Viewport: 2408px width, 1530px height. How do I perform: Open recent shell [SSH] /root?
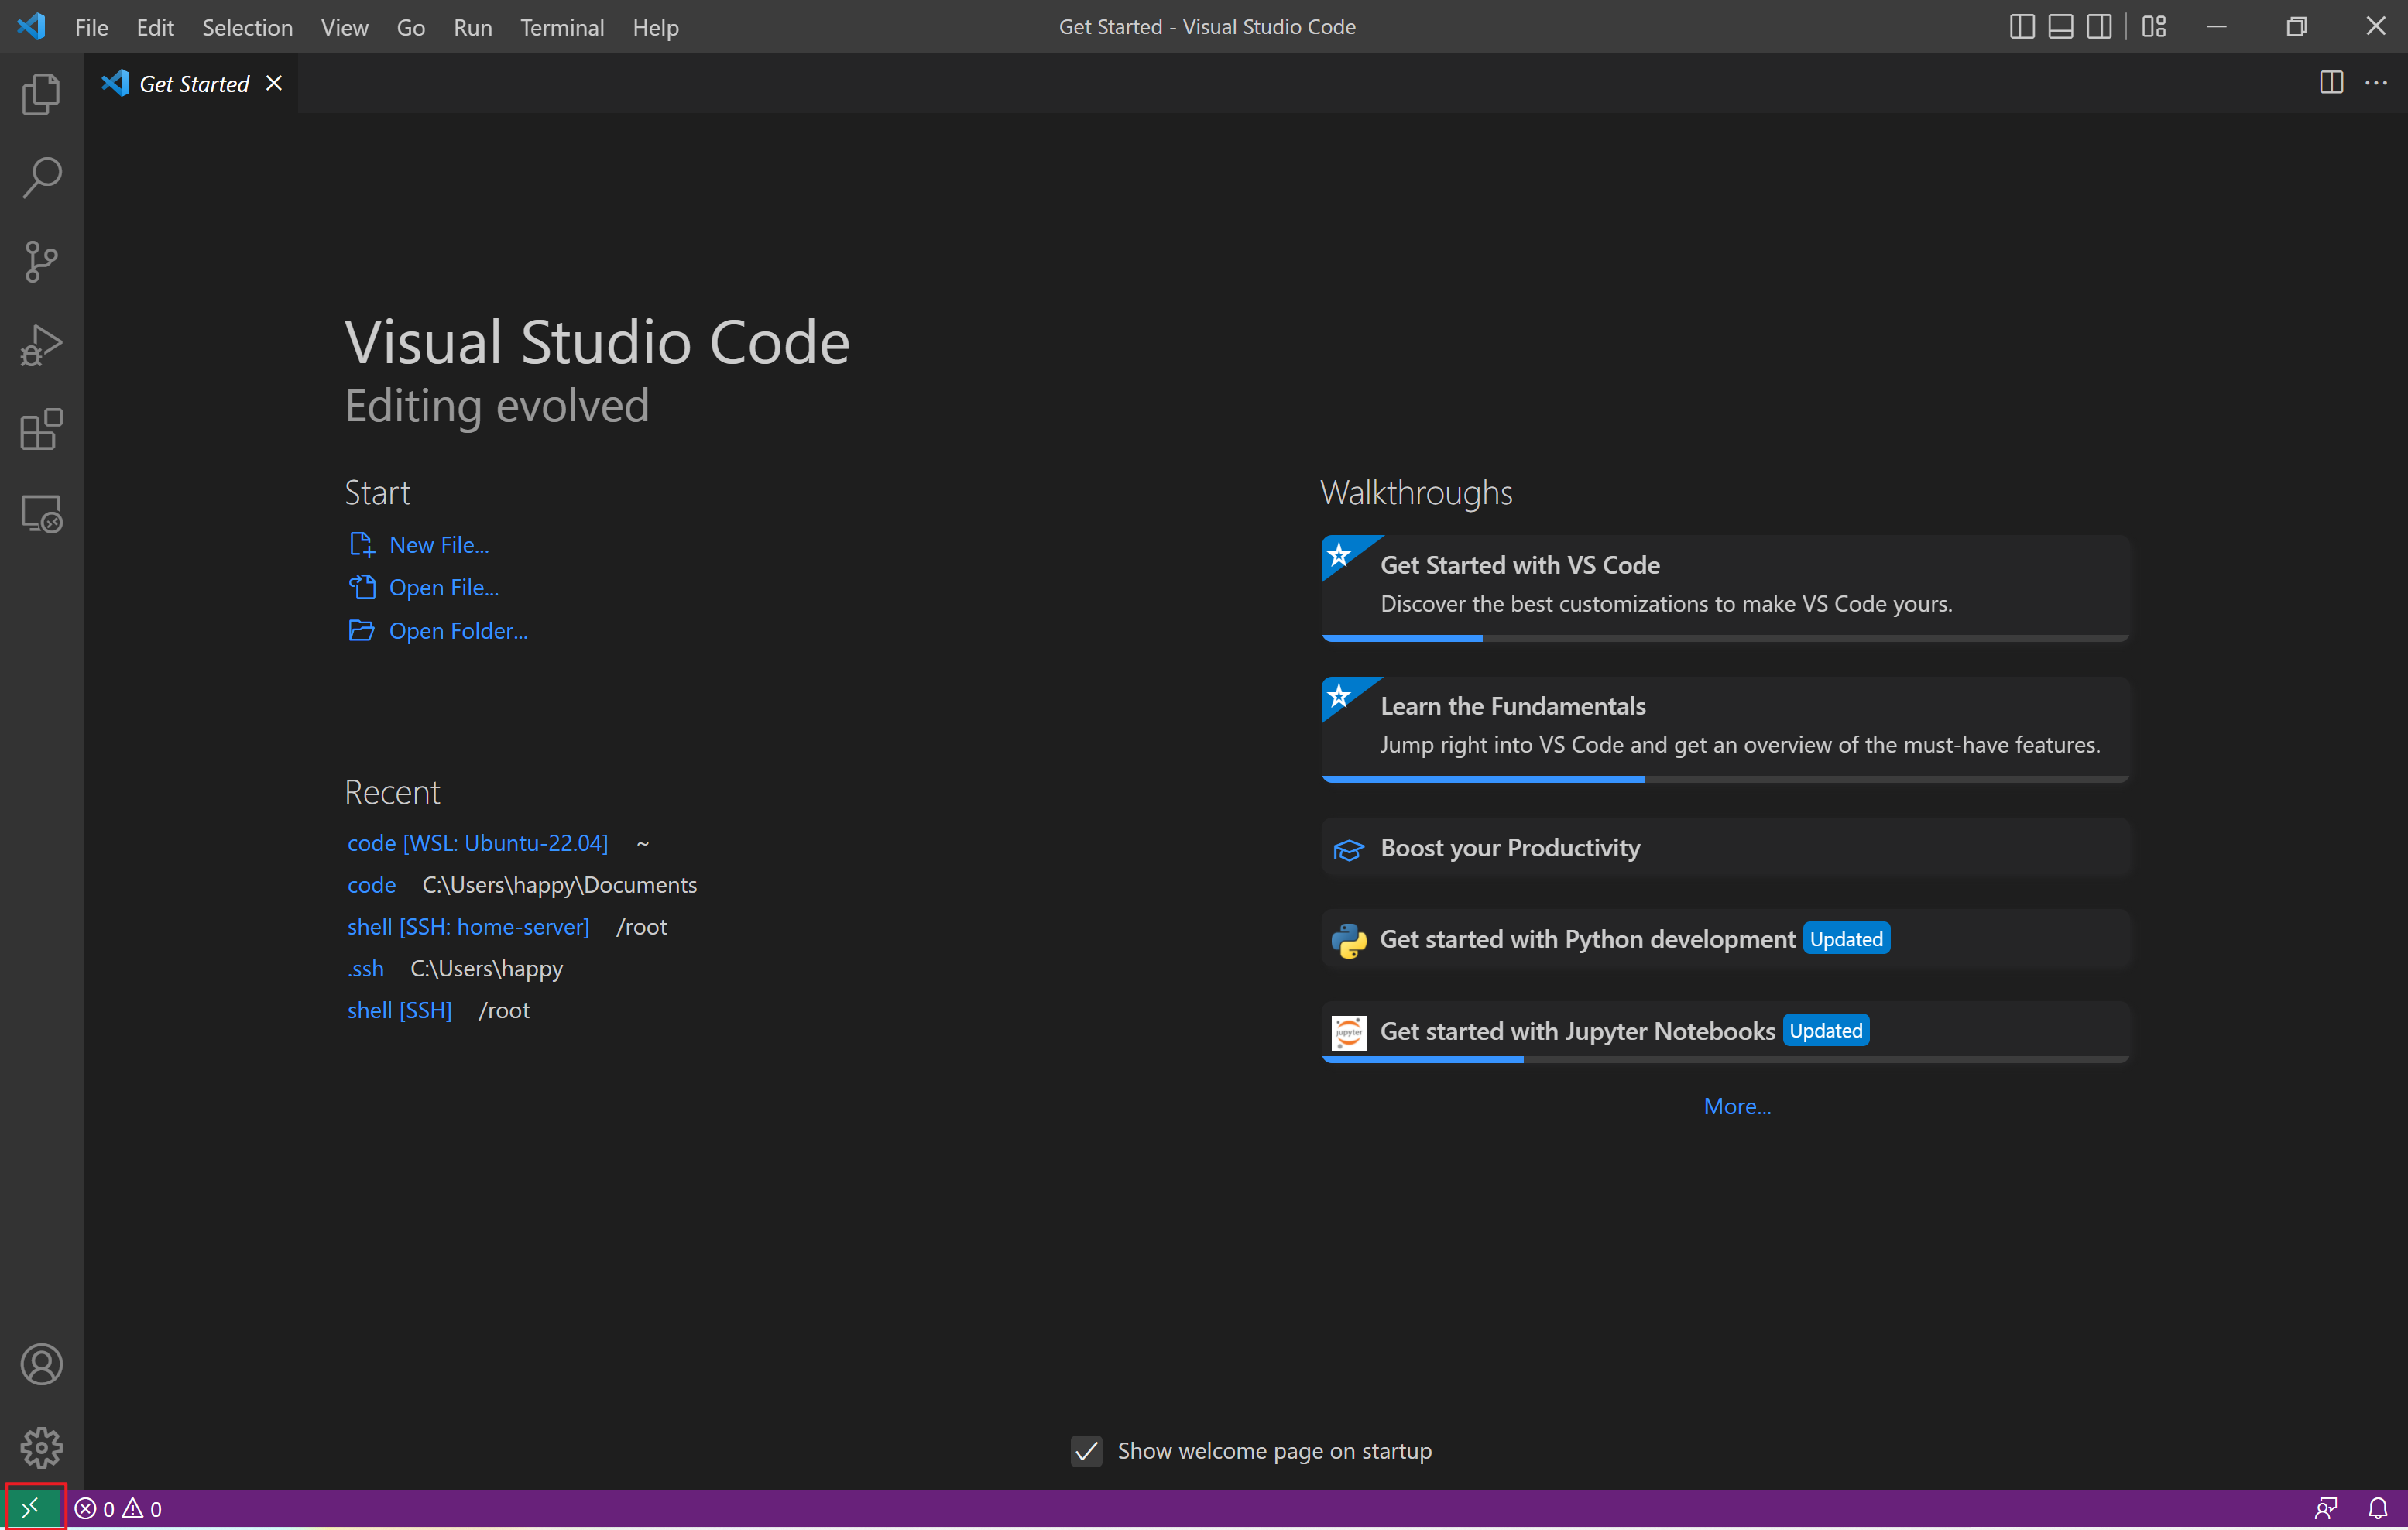(399, 1011)
